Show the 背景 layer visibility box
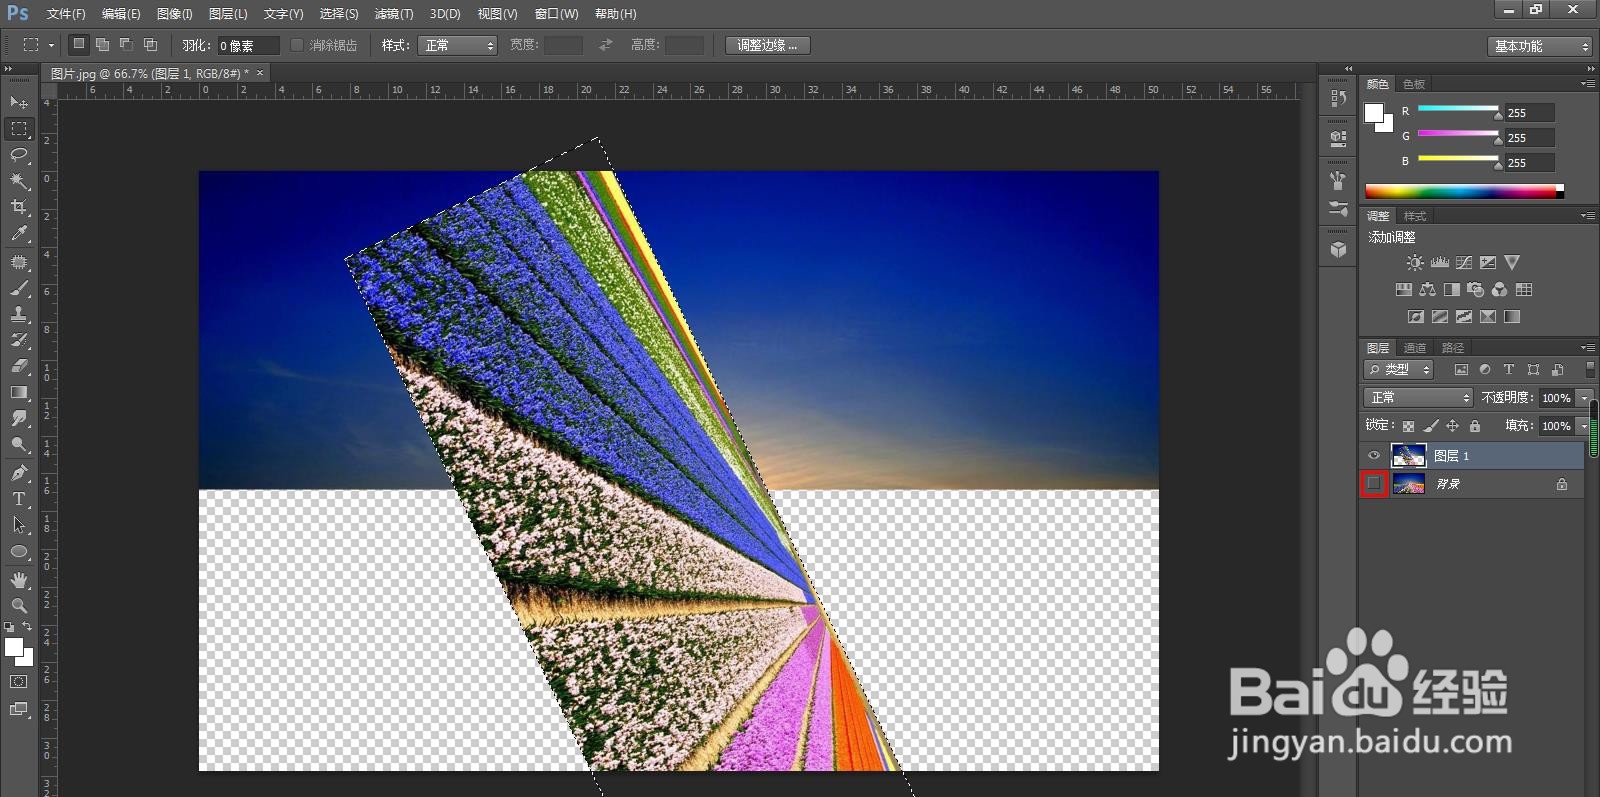The height and width of the screenshot is (797, 1600). point(1374,484)
